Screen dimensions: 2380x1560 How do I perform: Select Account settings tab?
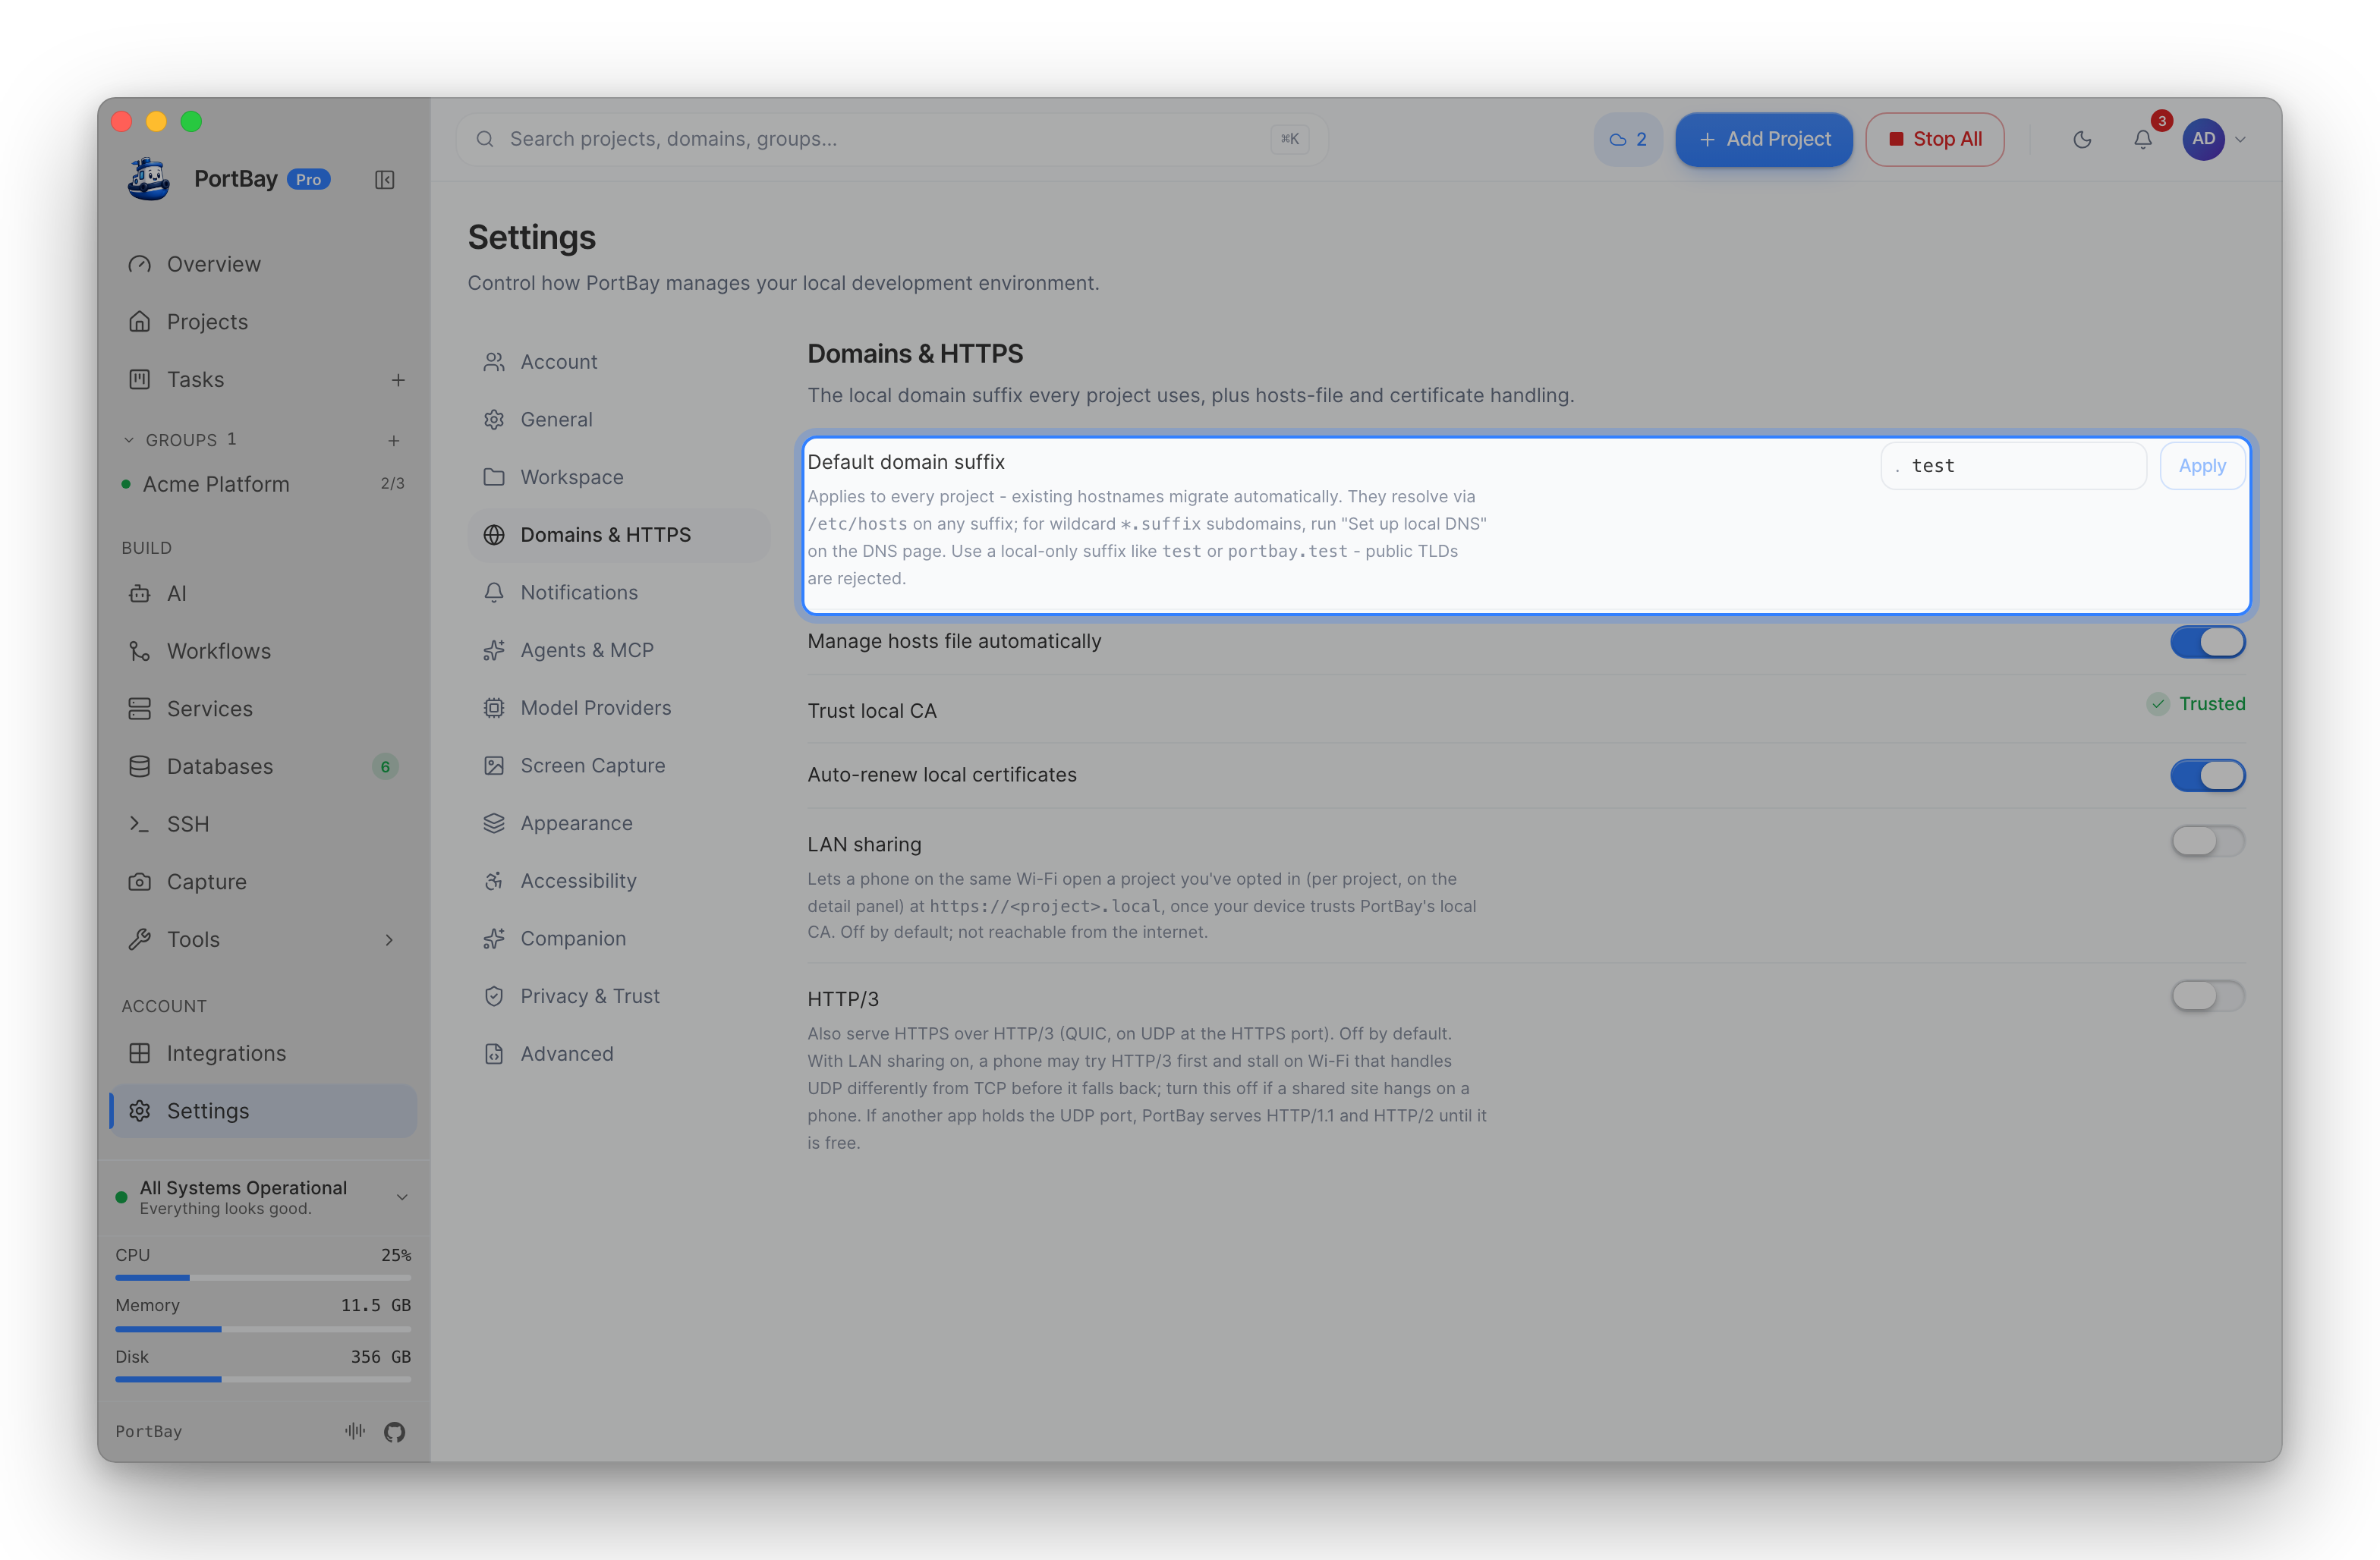(x=618, y=362)
